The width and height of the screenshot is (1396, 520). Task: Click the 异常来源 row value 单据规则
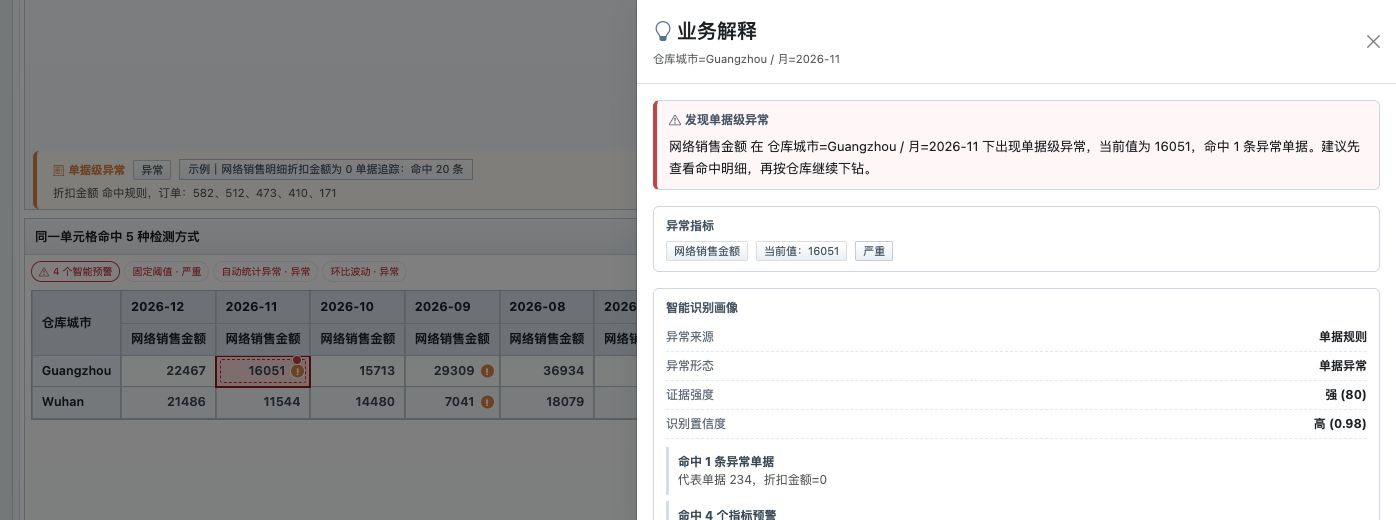pyautogui.click(x=1342, y=337)
